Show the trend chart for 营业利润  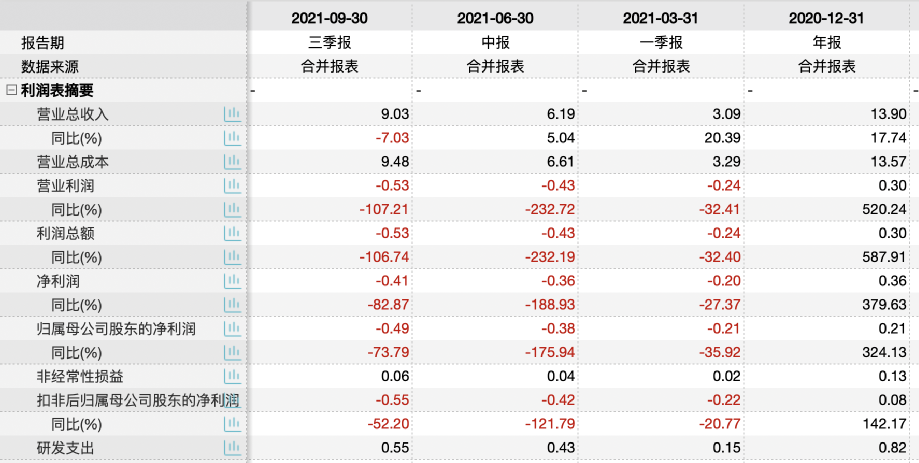point(232,186)
